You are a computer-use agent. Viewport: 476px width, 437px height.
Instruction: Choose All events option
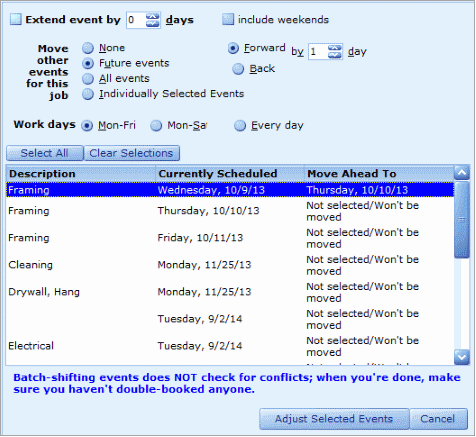coord(88,79)
